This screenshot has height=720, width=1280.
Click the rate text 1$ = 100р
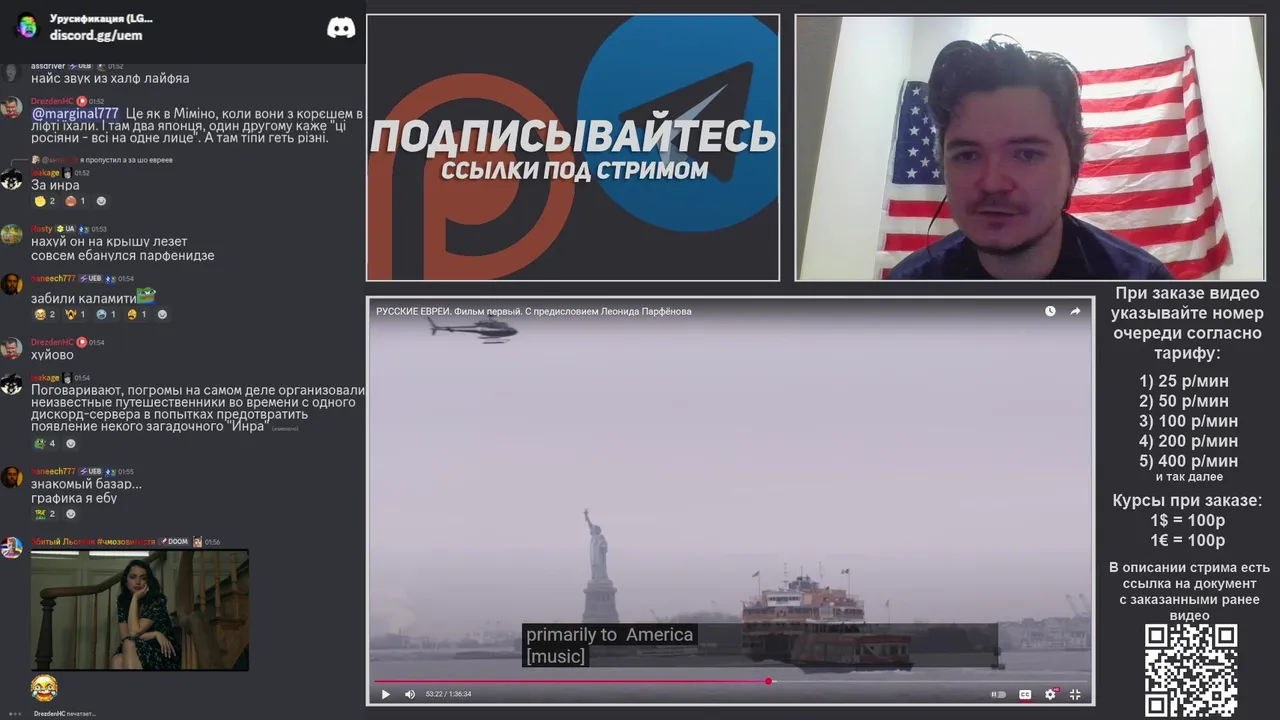1187,520
